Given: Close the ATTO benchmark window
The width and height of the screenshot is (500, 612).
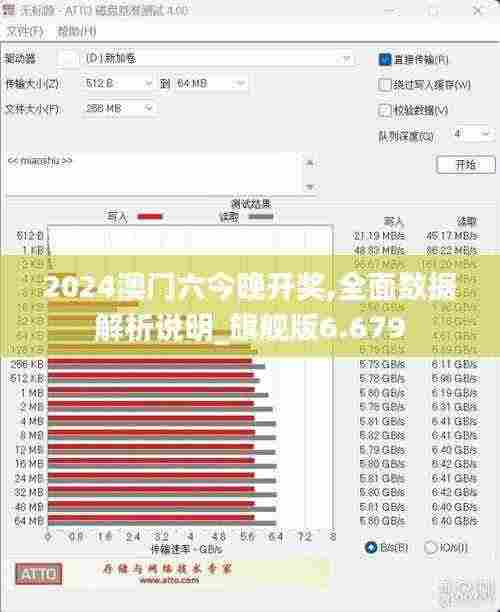Looking at the screenshot, I should 477,11.
